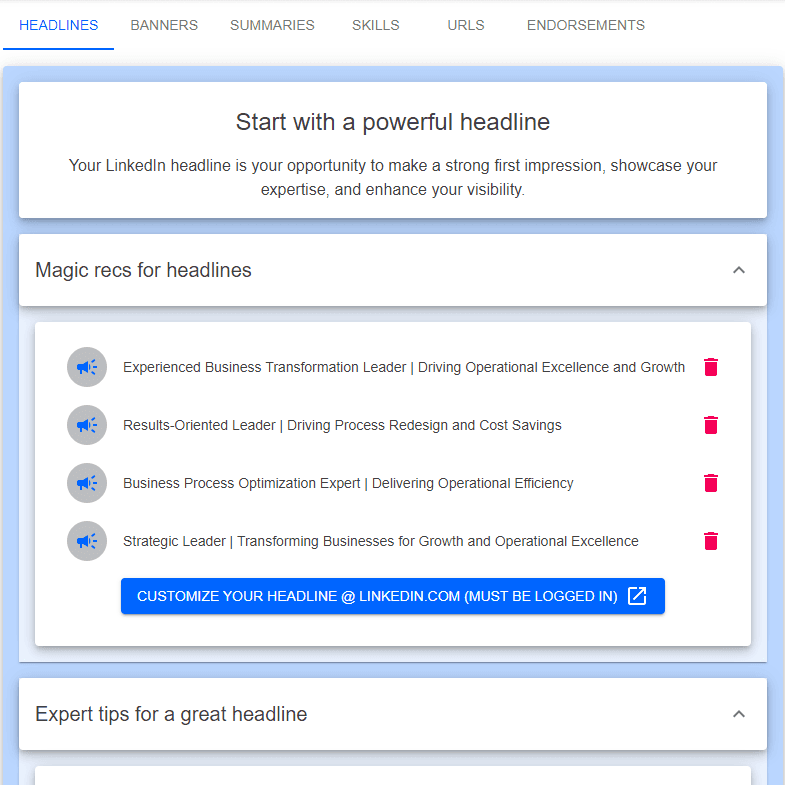Remove the Business Process Optimization Expert headline
This screenshot has width=785, height=785.
[x=711, y=483]
